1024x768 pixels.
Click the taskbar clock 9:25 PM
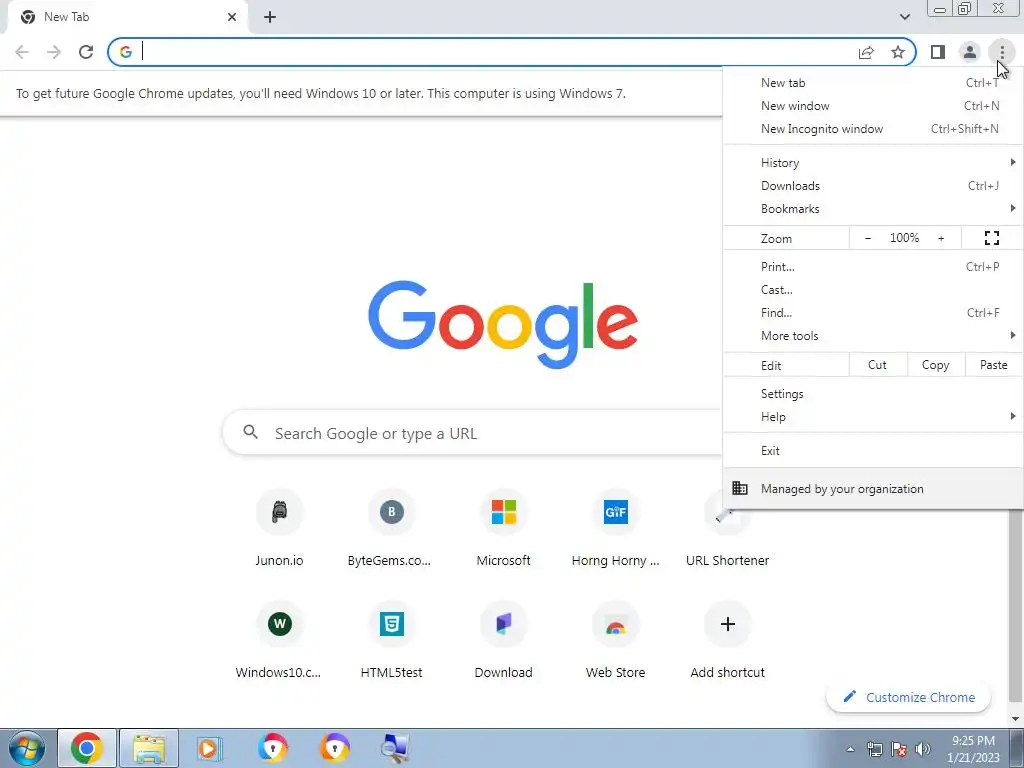pyautogui.click(x=973, y=749)
